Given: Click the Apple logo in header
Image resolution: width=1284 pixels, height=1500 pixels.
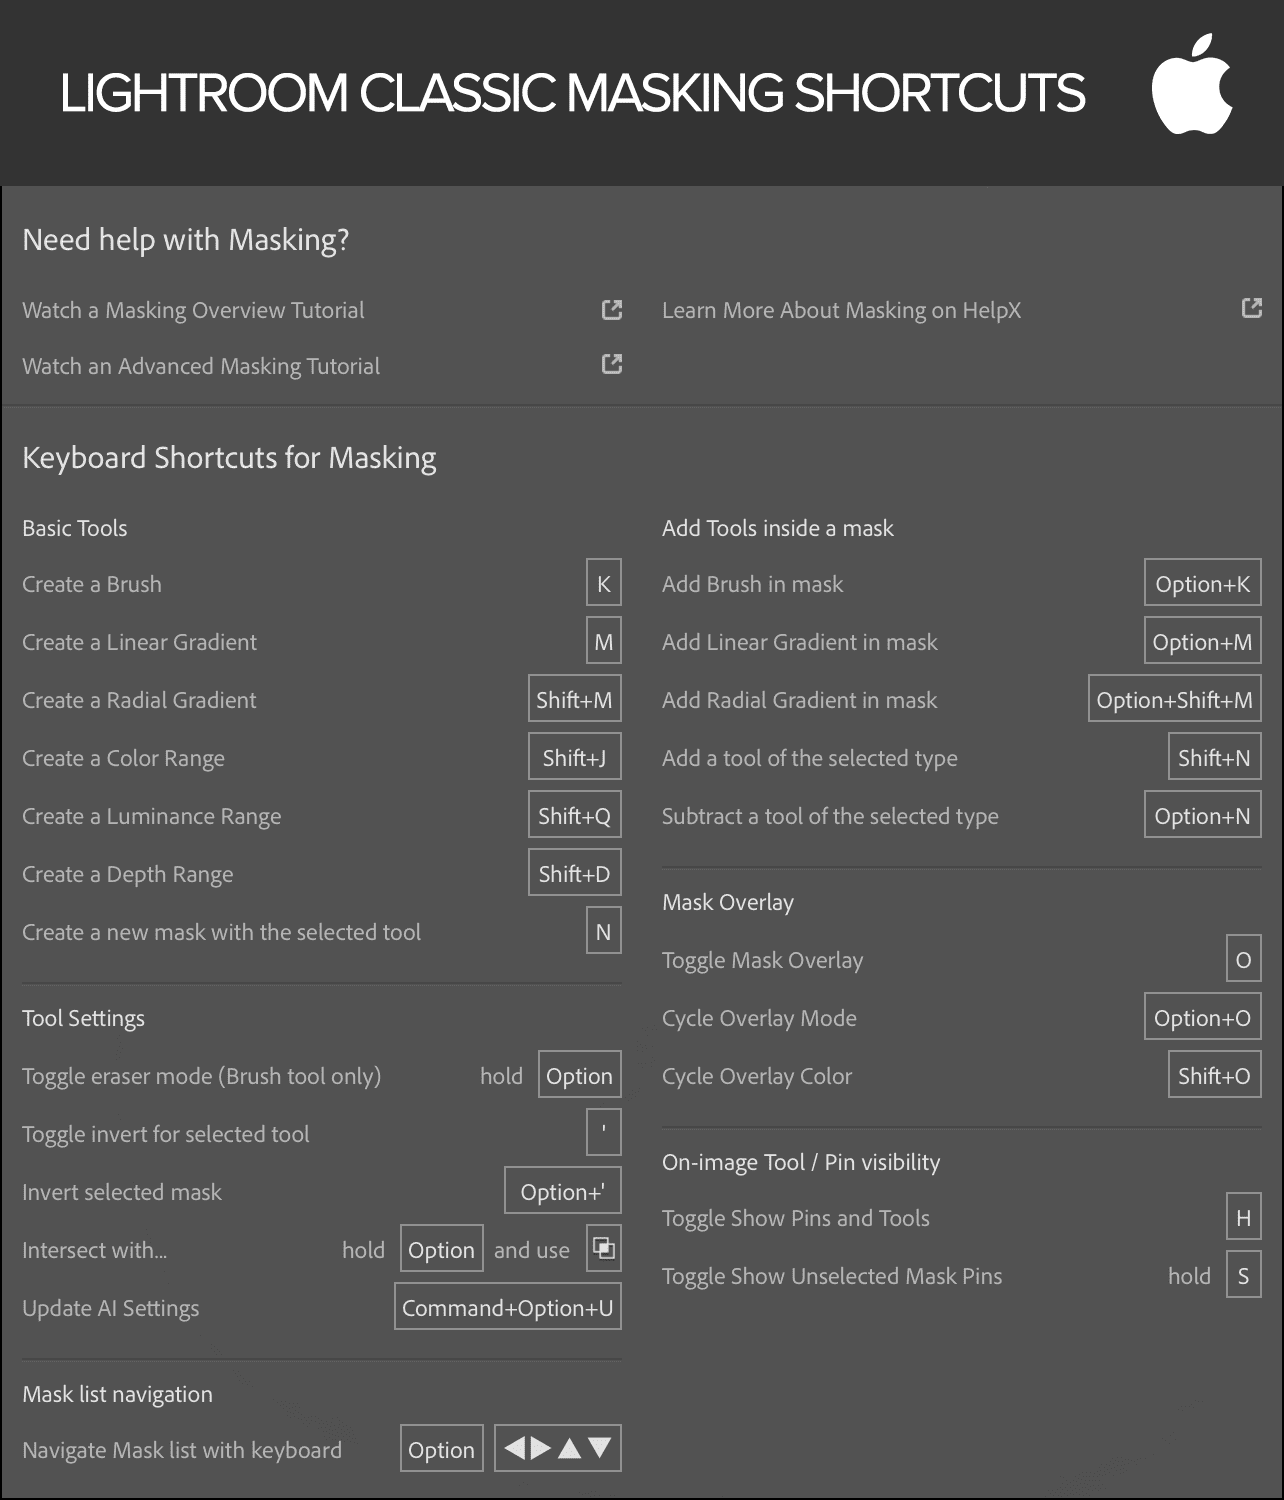Looking at the screenshot, I should (x=1192, y=84).
